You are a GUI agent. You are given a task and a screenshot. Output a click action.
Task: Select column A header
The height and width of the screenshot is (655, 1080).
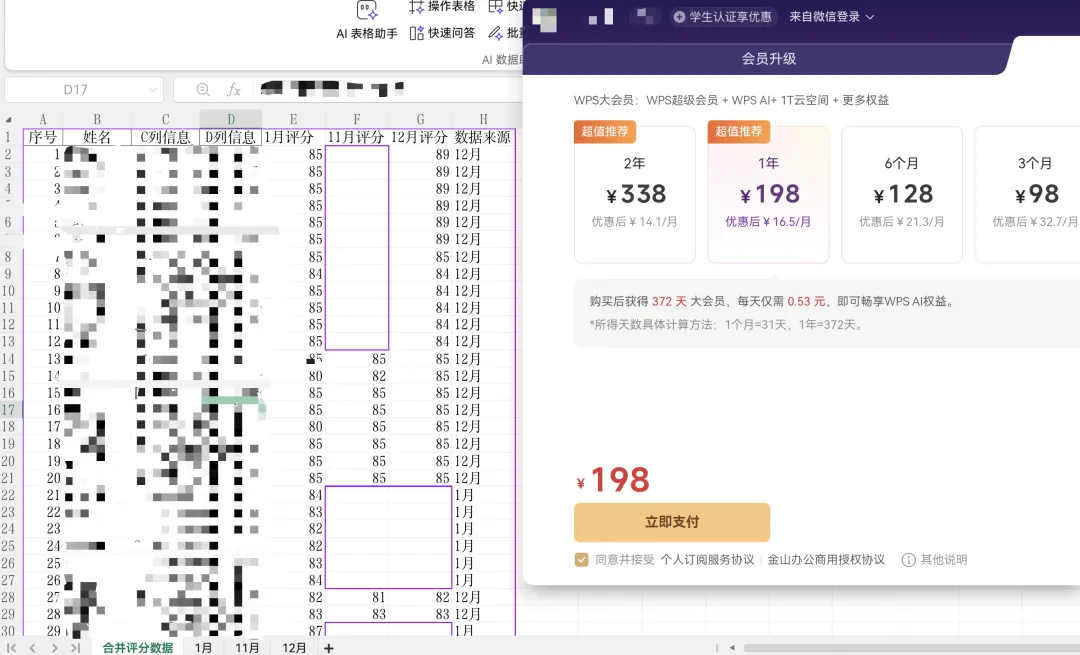(x=42, y=119)
